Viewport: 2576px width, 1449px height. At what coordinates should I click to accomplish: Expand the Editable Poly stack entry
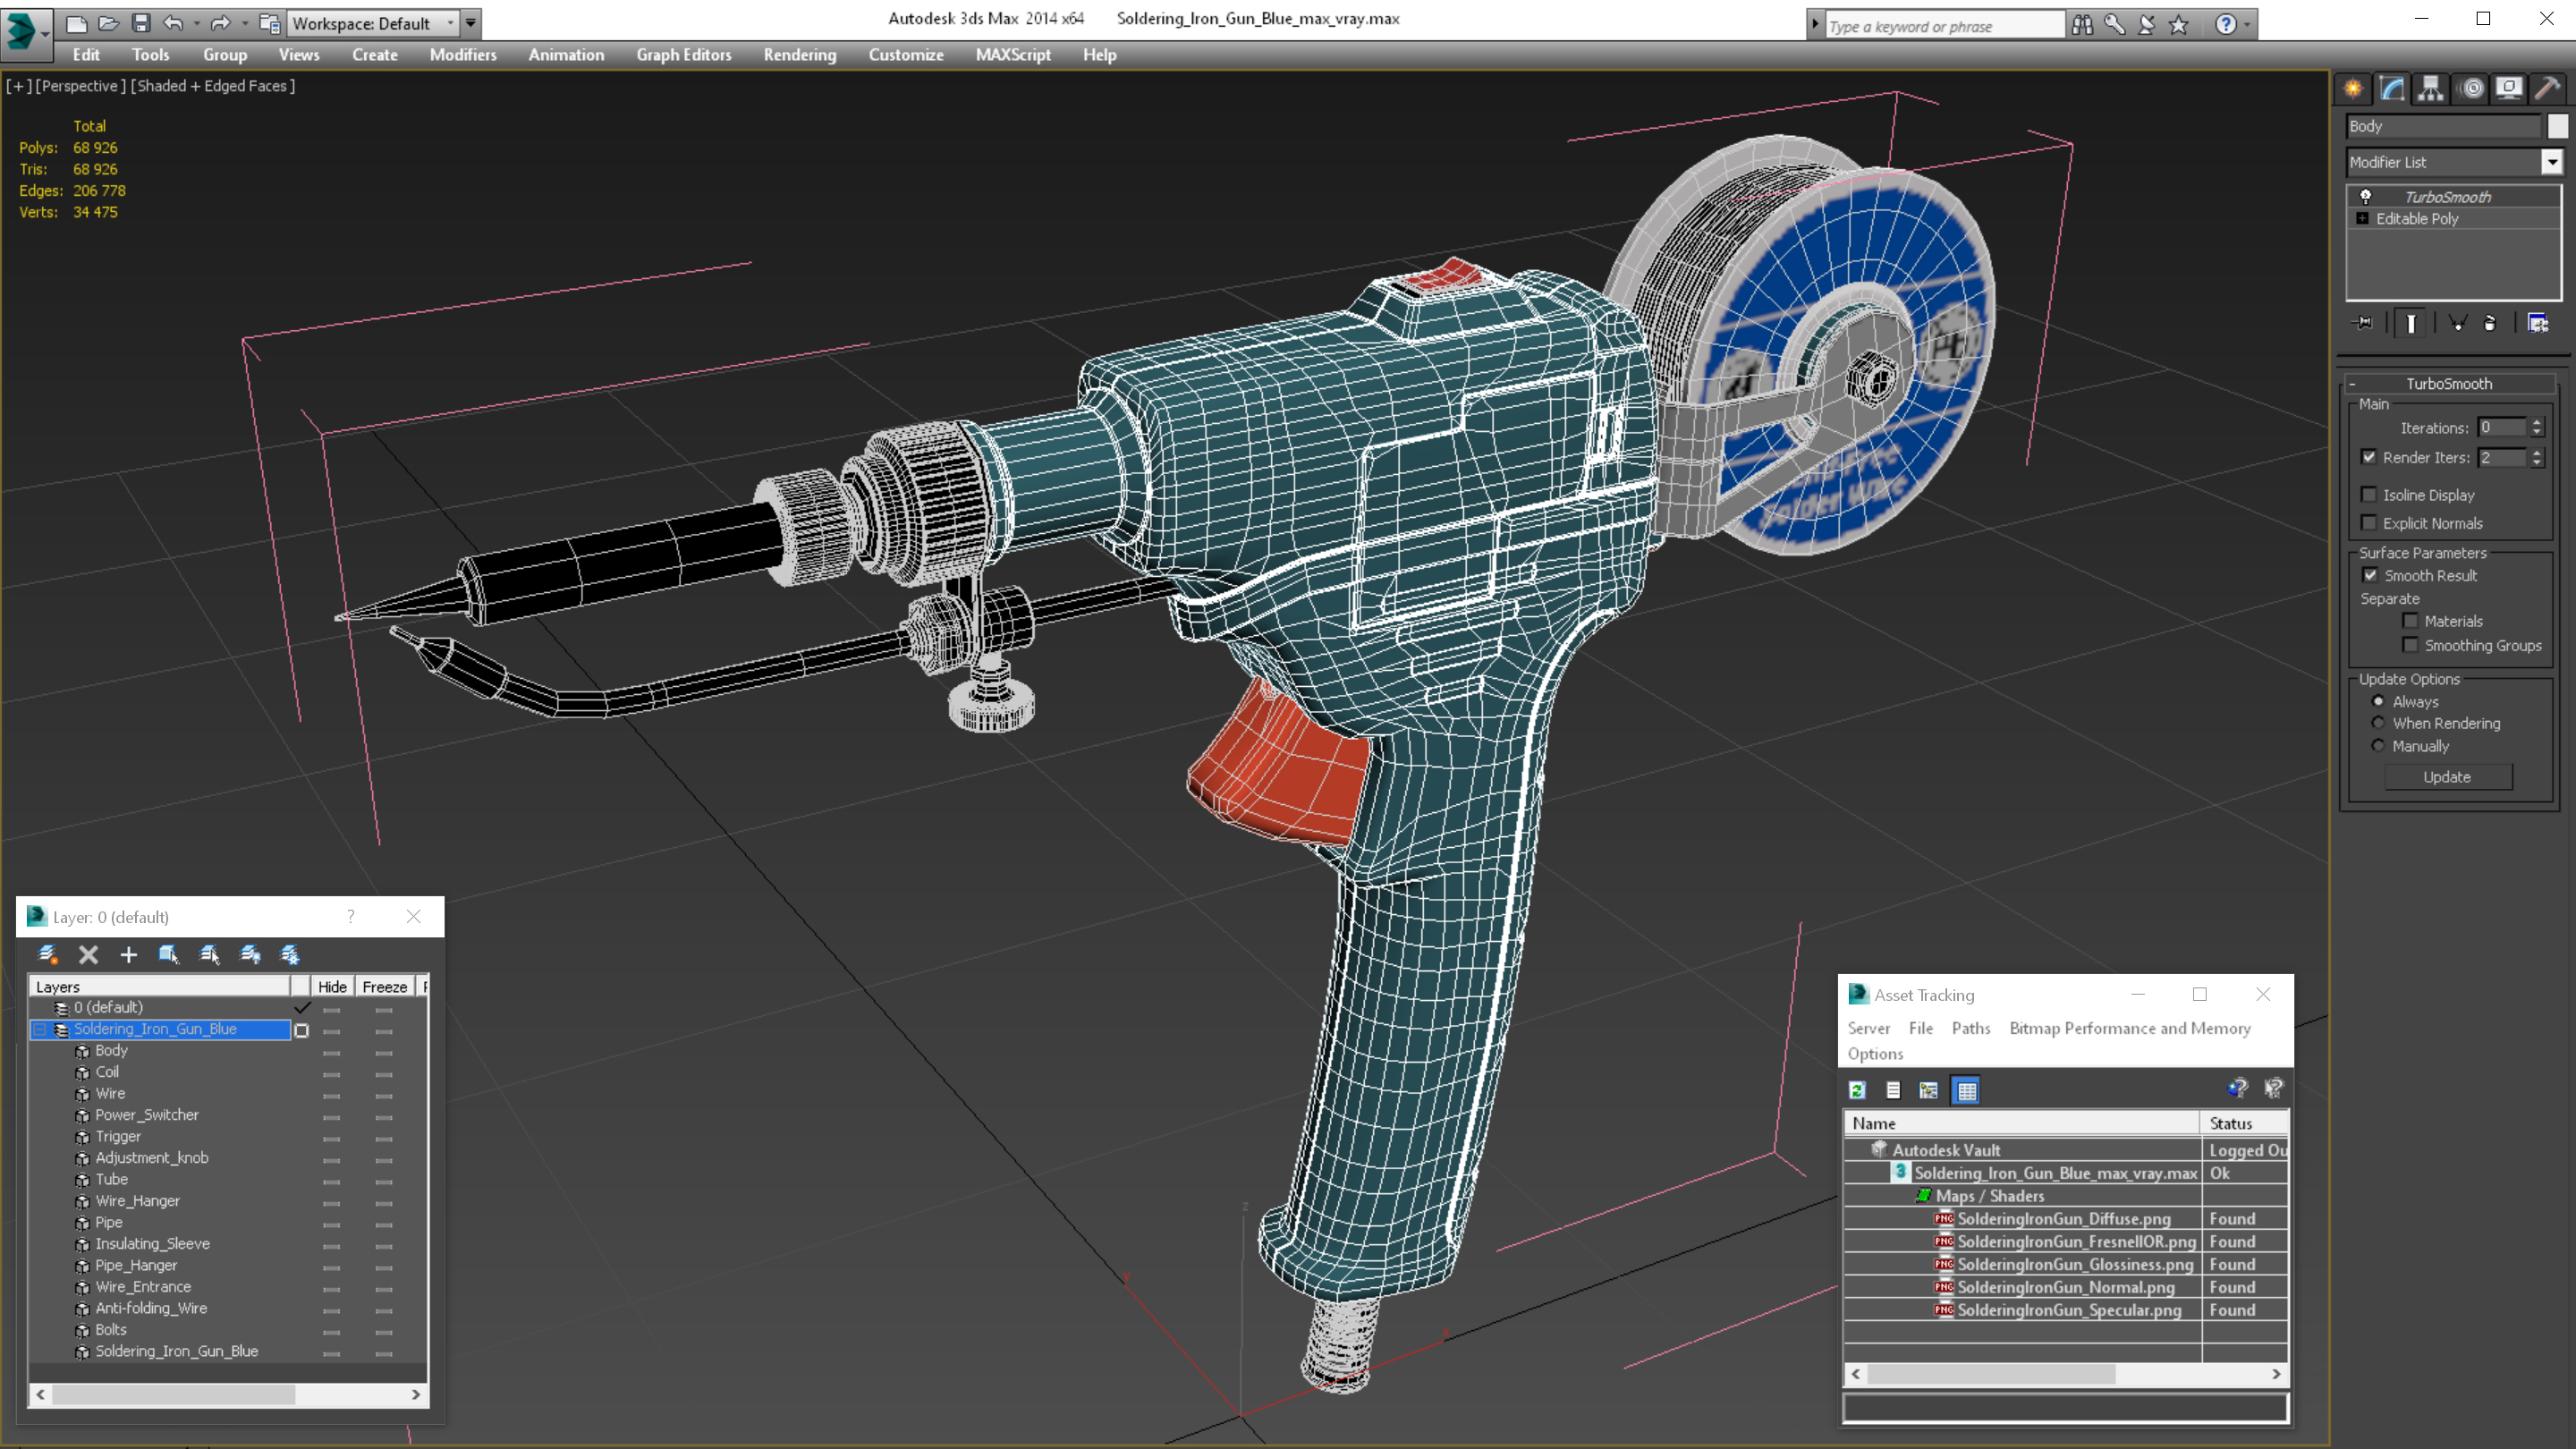(x=2362, y=218)
